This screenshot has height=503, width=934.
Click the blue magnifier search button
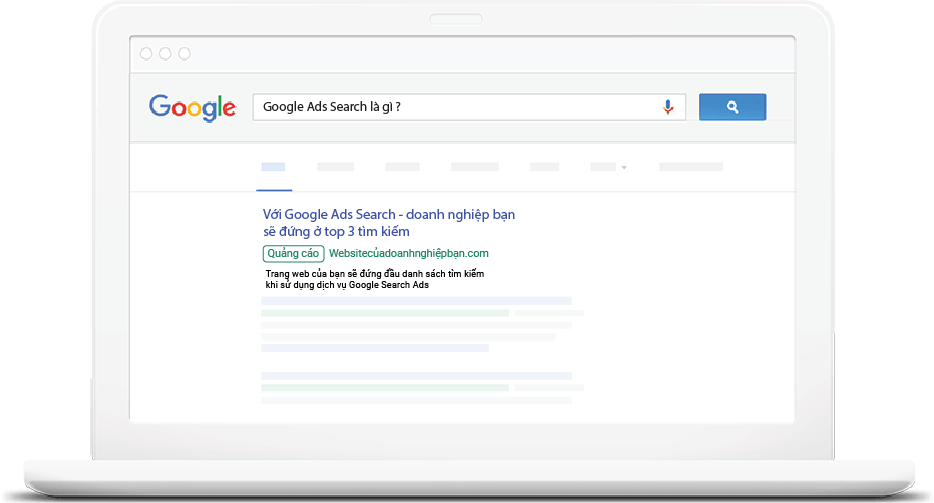pos(732,107)
